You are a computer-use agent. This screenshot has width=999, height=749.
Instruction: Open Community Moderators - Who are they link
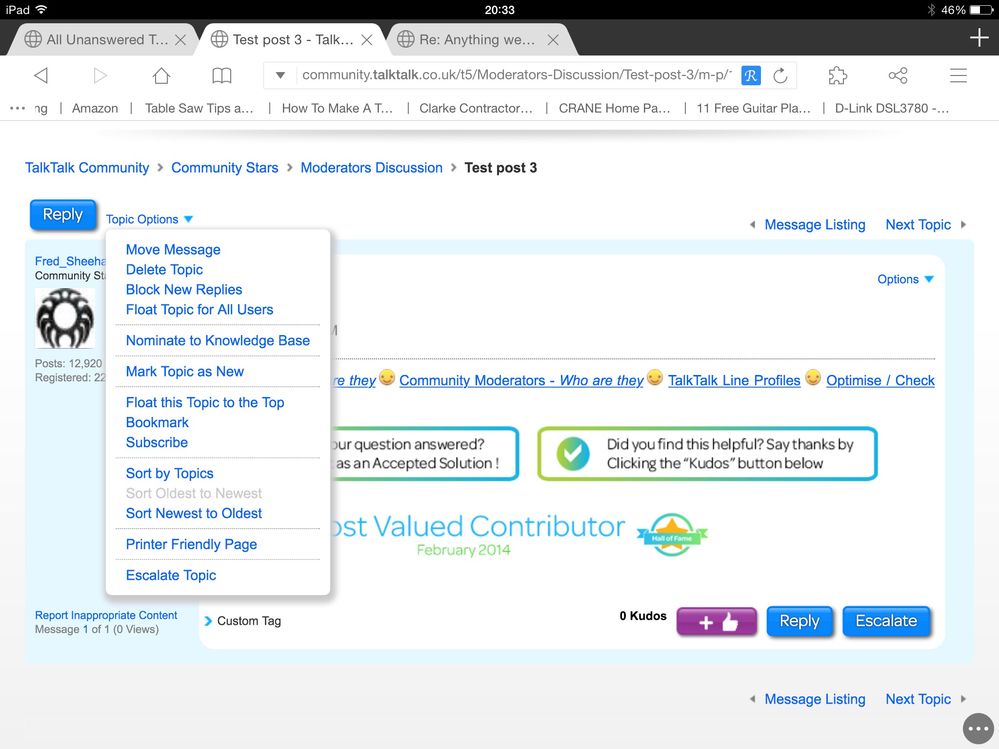pos(521,380)
